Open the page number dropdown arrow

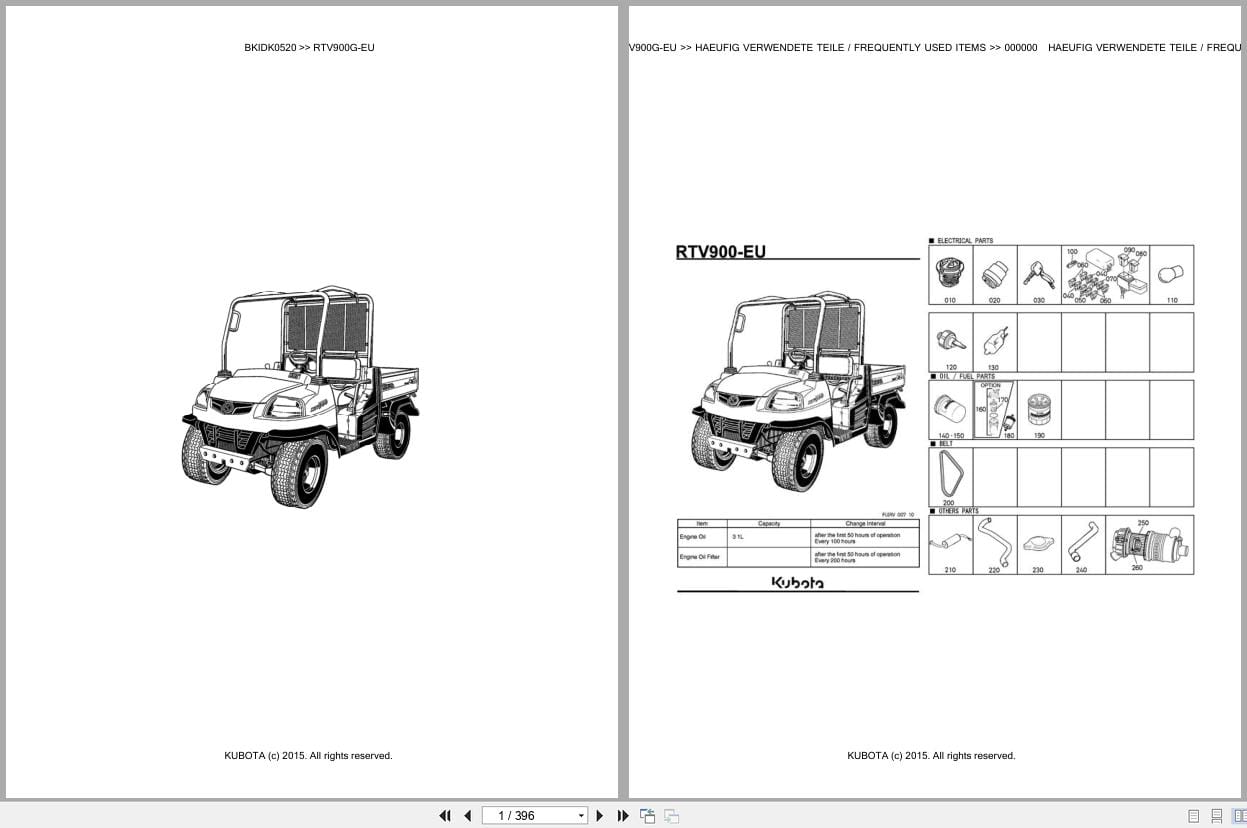(x=581, y=816)
